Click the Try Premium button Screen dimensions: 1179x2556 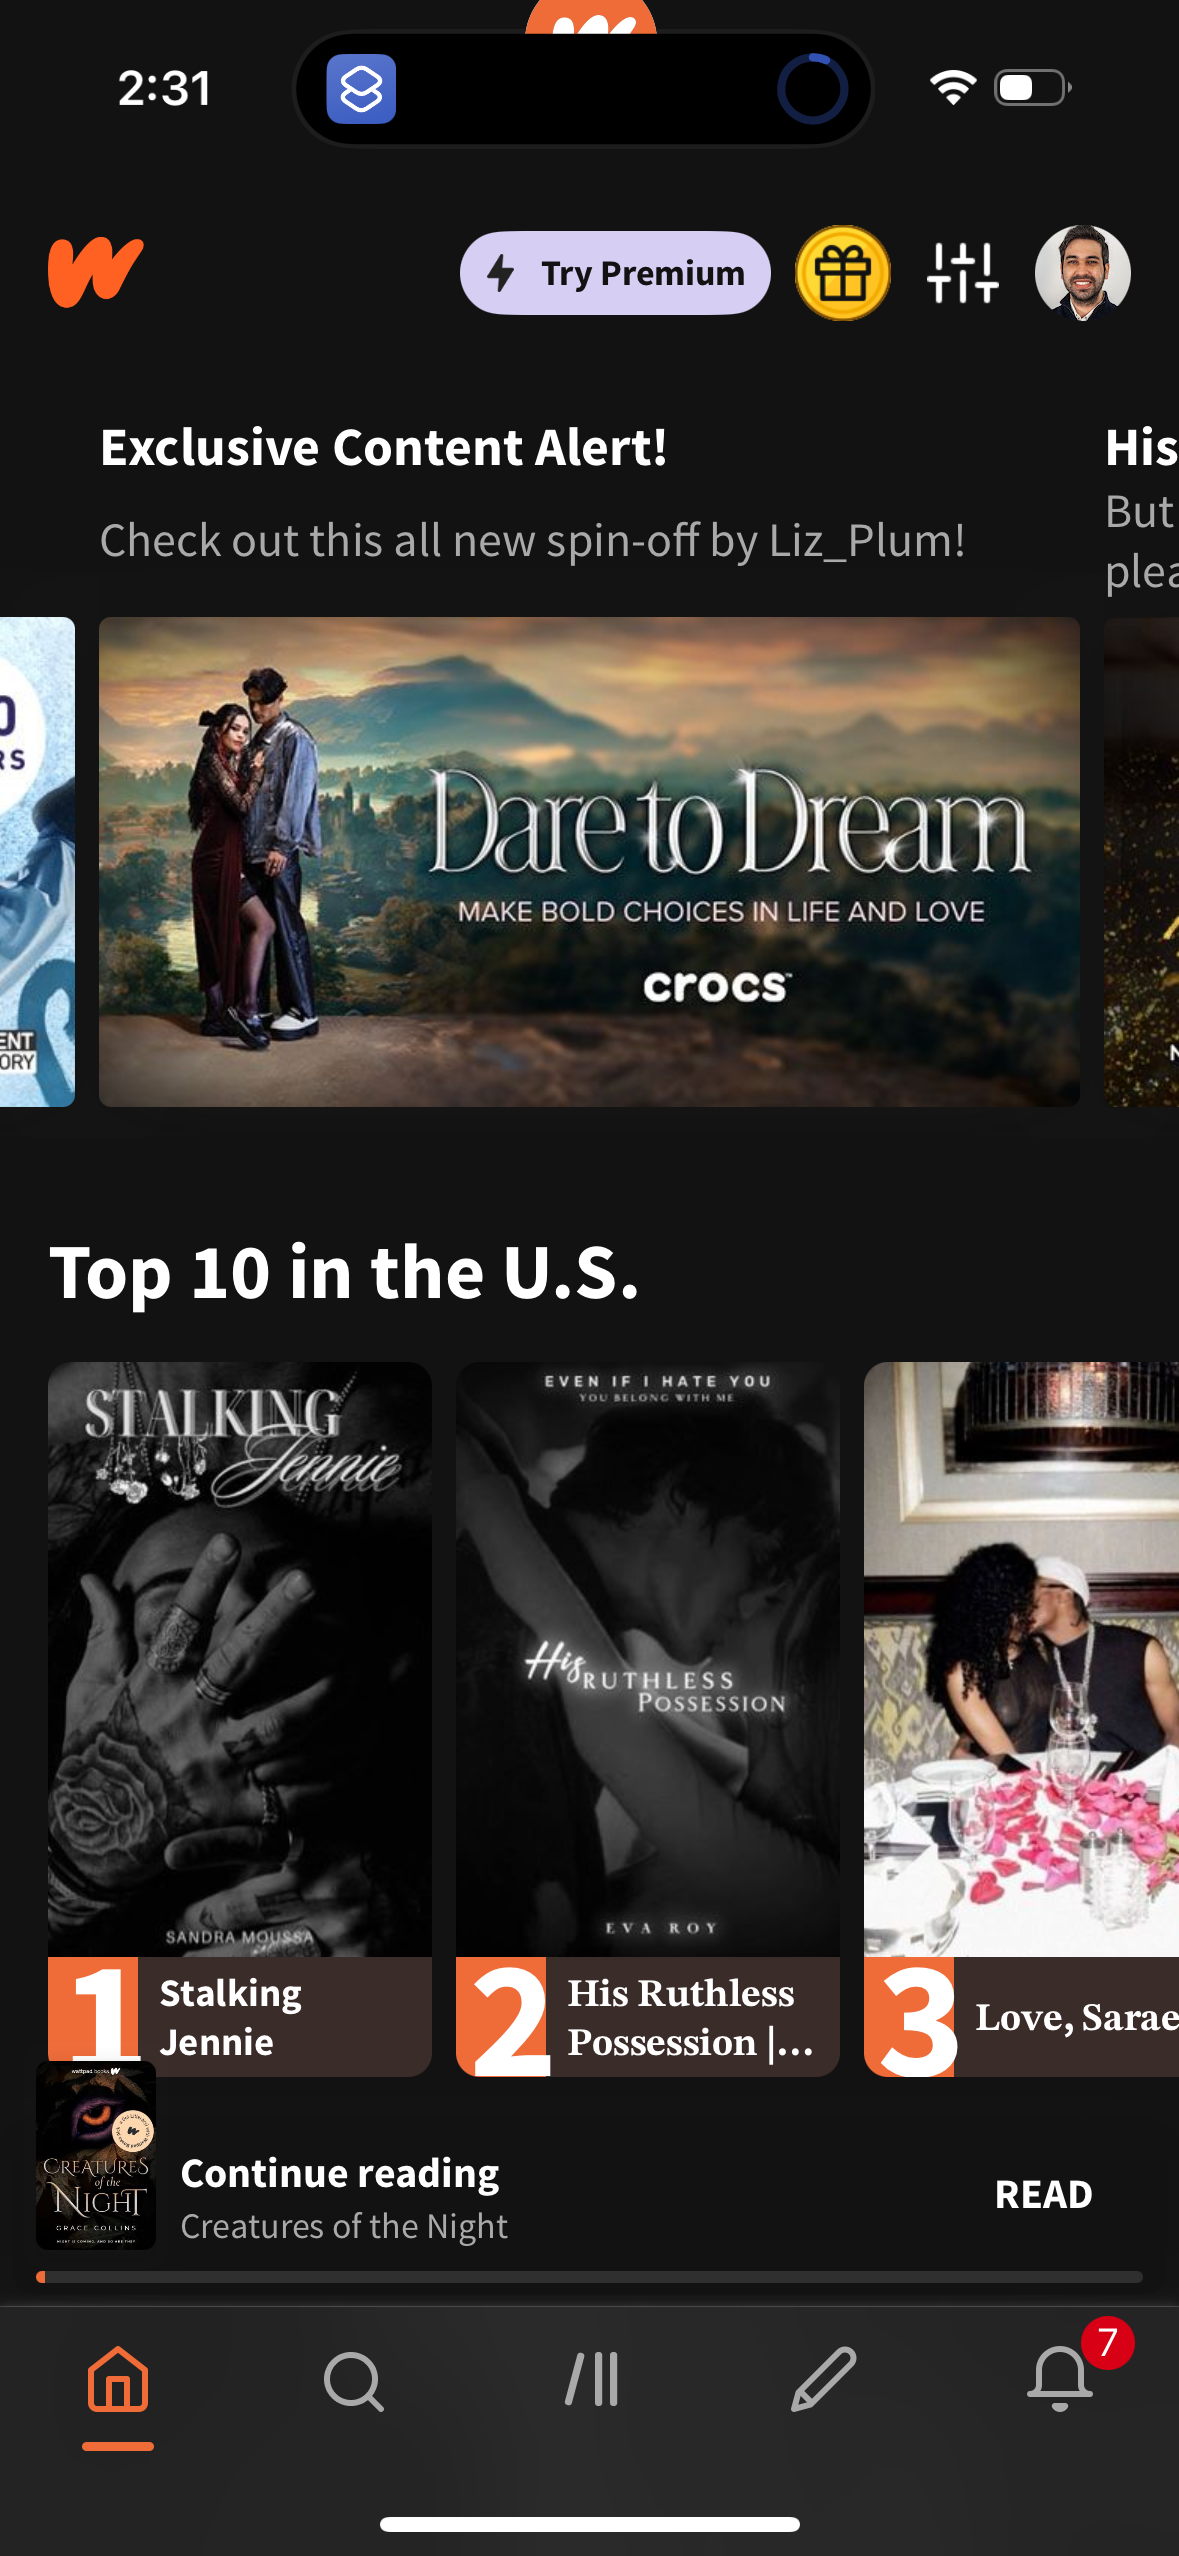(615, 273)
